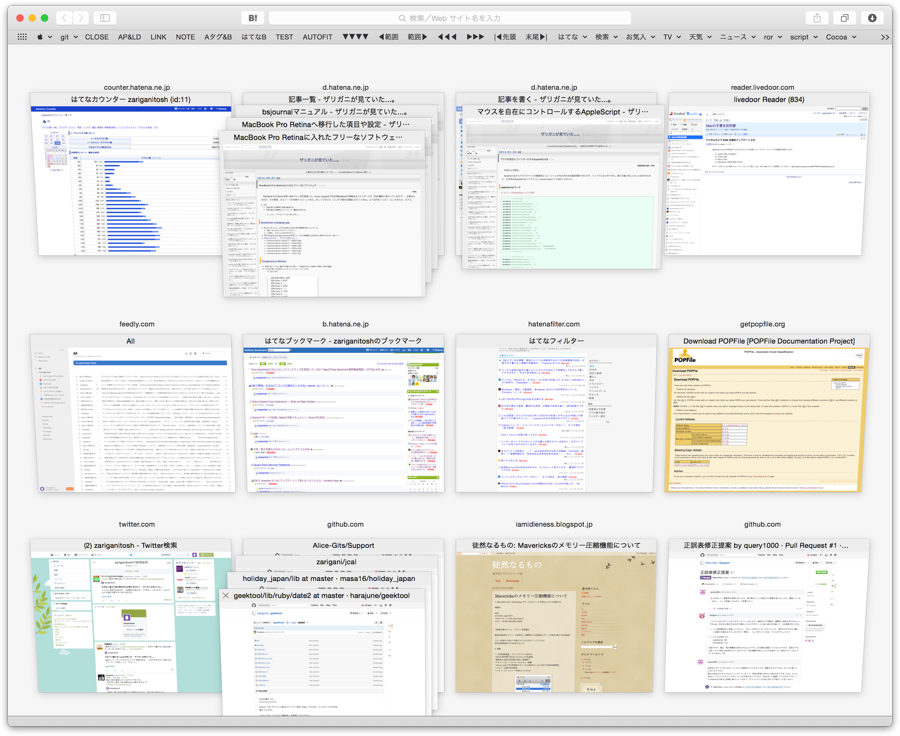
Task: Open the bsjournalマニュアル tab
Action: [x=335, y=112]
